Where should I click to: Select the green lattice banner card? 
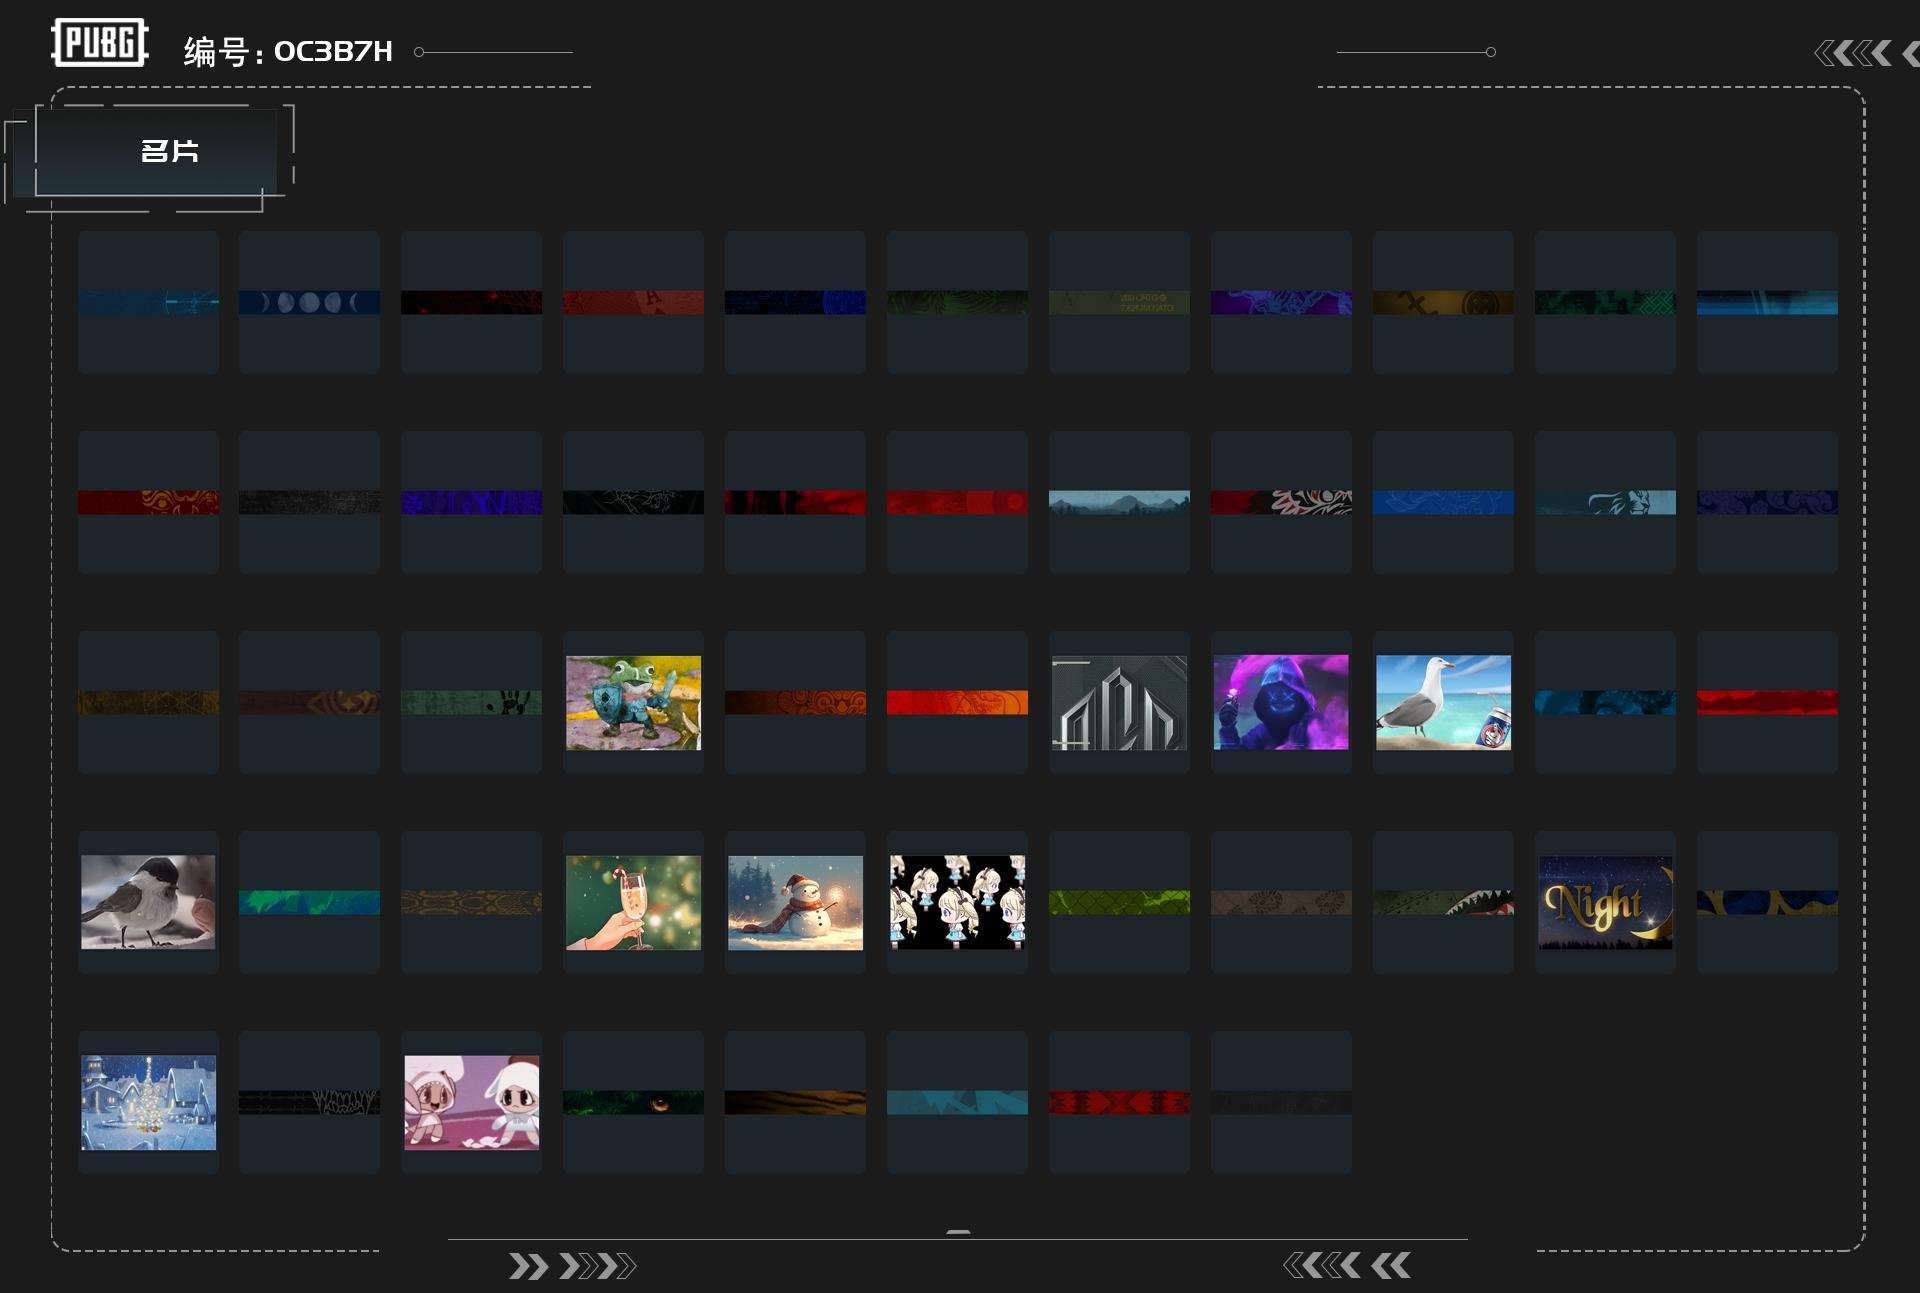coord(1119,902)
